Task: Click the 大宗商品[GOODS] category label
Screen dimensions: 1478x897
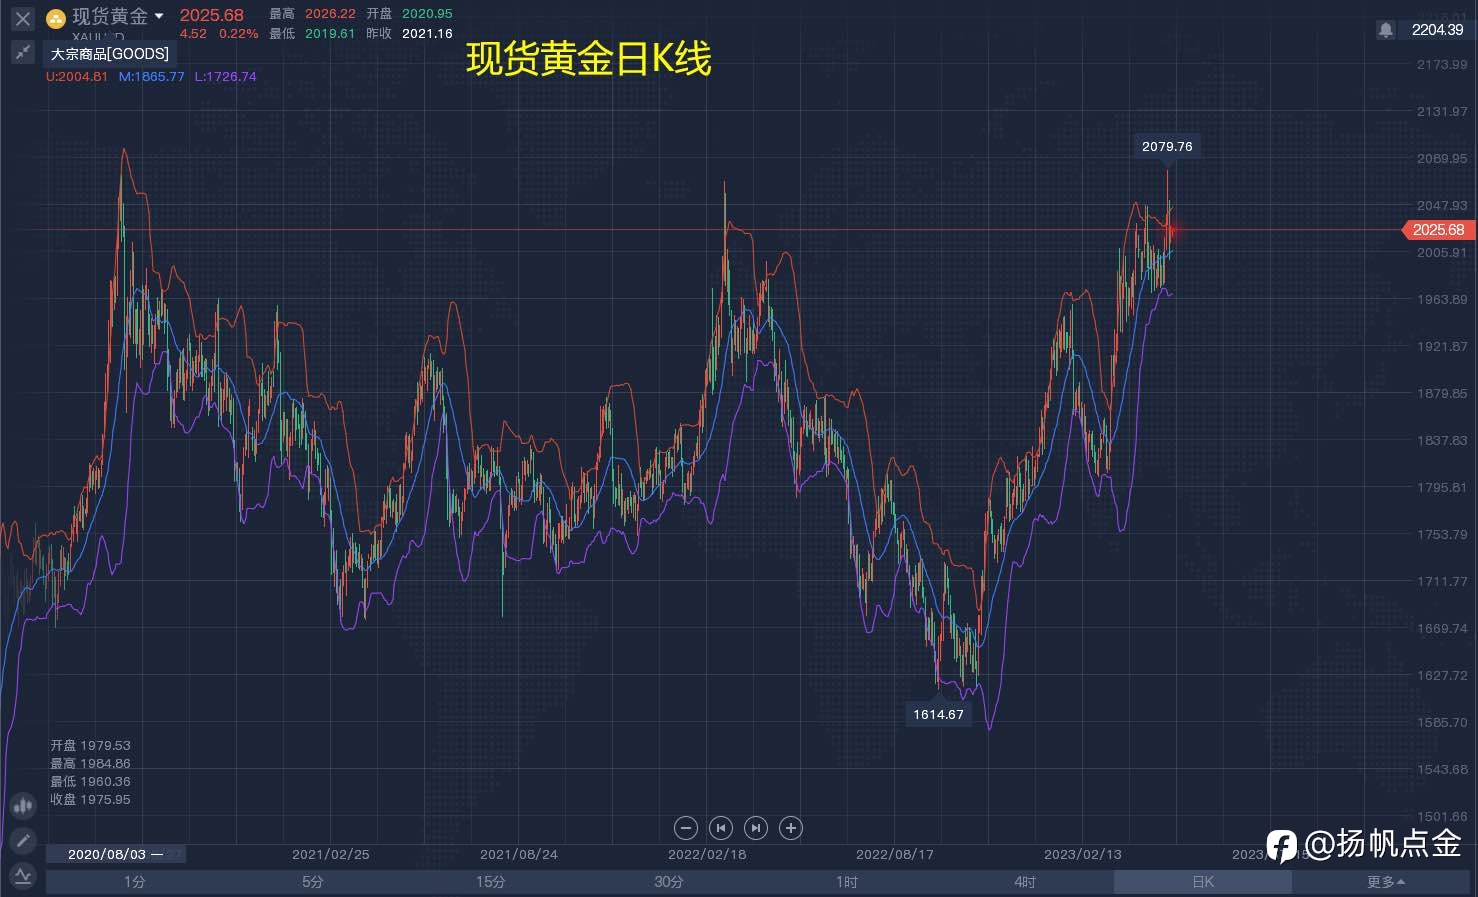Action: pos(110,54)
